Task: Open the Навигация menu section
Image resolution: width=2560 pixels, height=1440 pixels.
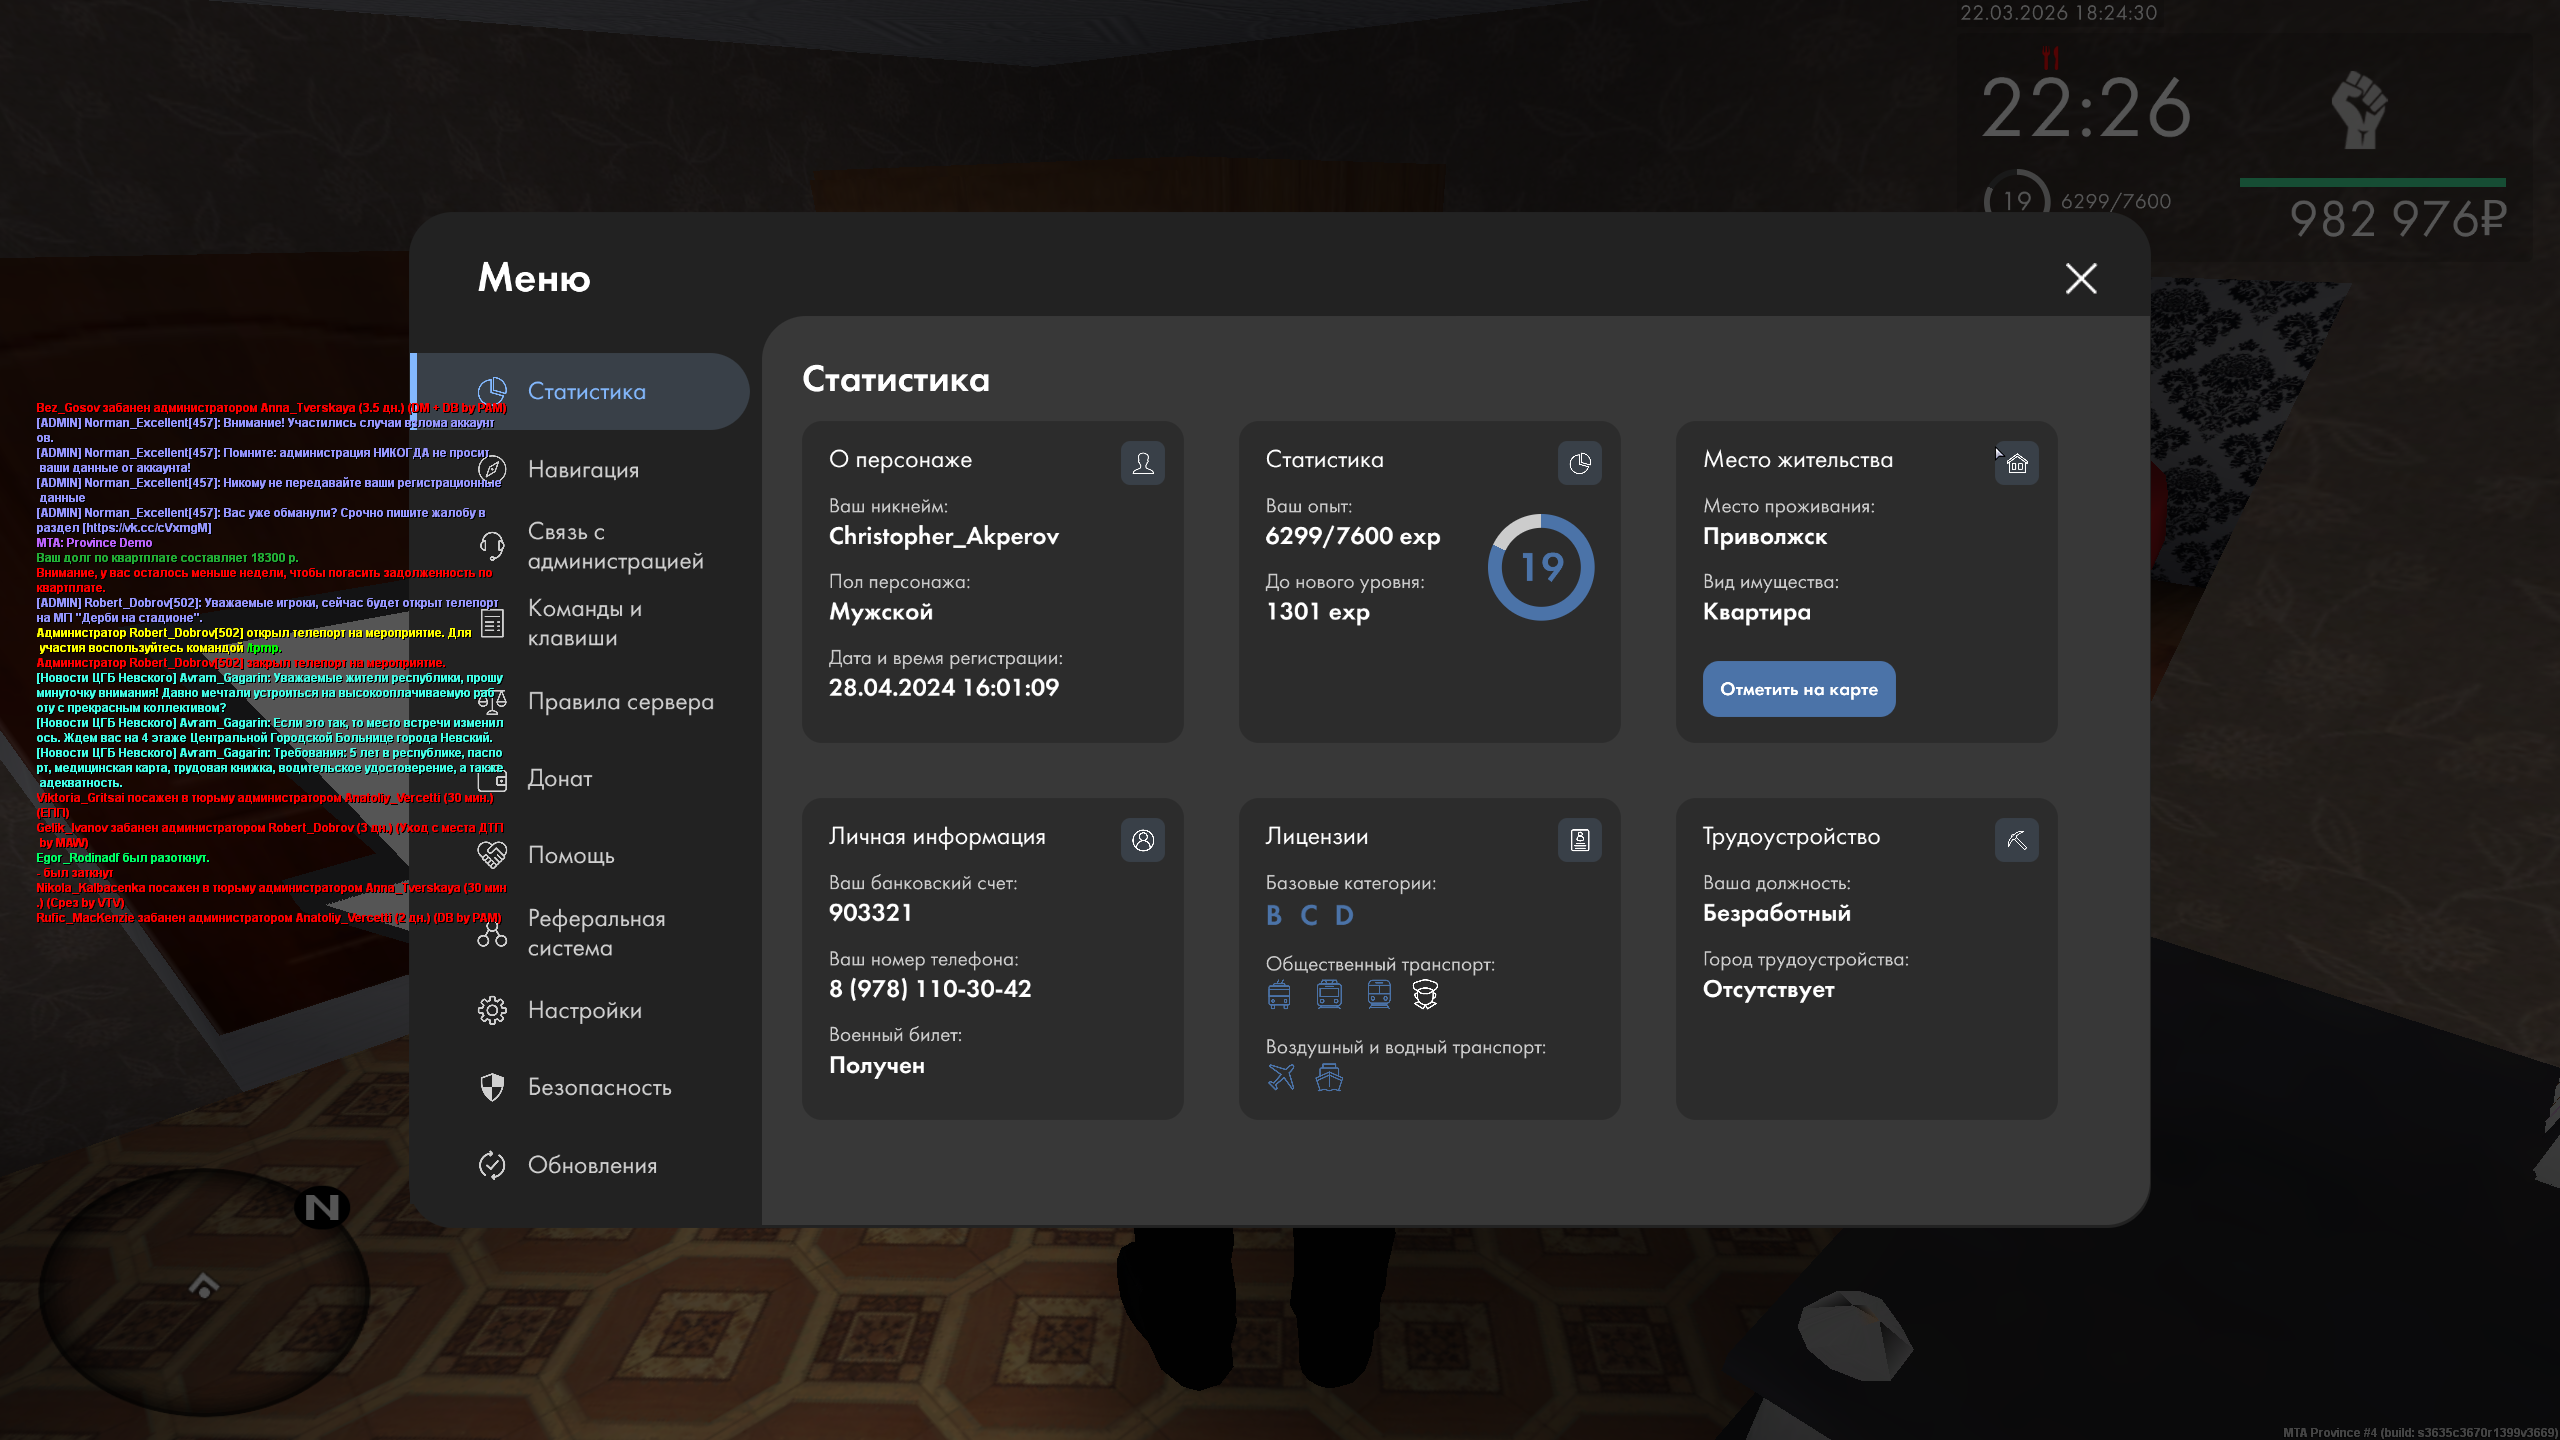Action: pyautogui.click(x=583, y=470)
